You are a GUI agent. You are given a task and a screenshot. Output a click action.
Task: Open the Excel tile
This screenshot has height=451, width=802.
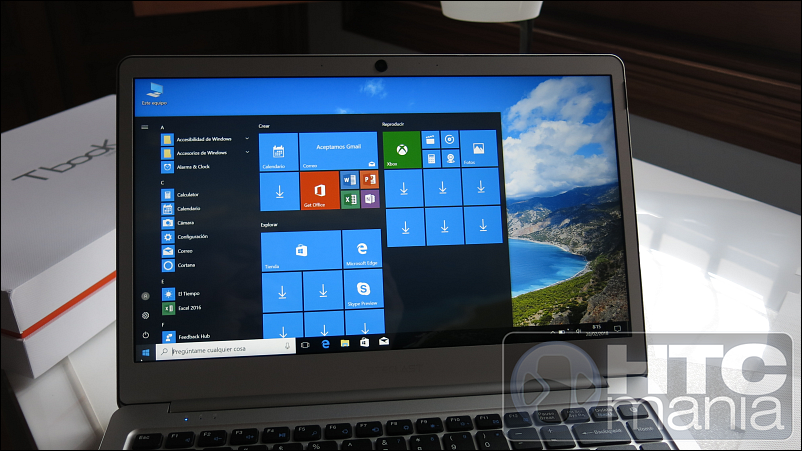point(350,199)
